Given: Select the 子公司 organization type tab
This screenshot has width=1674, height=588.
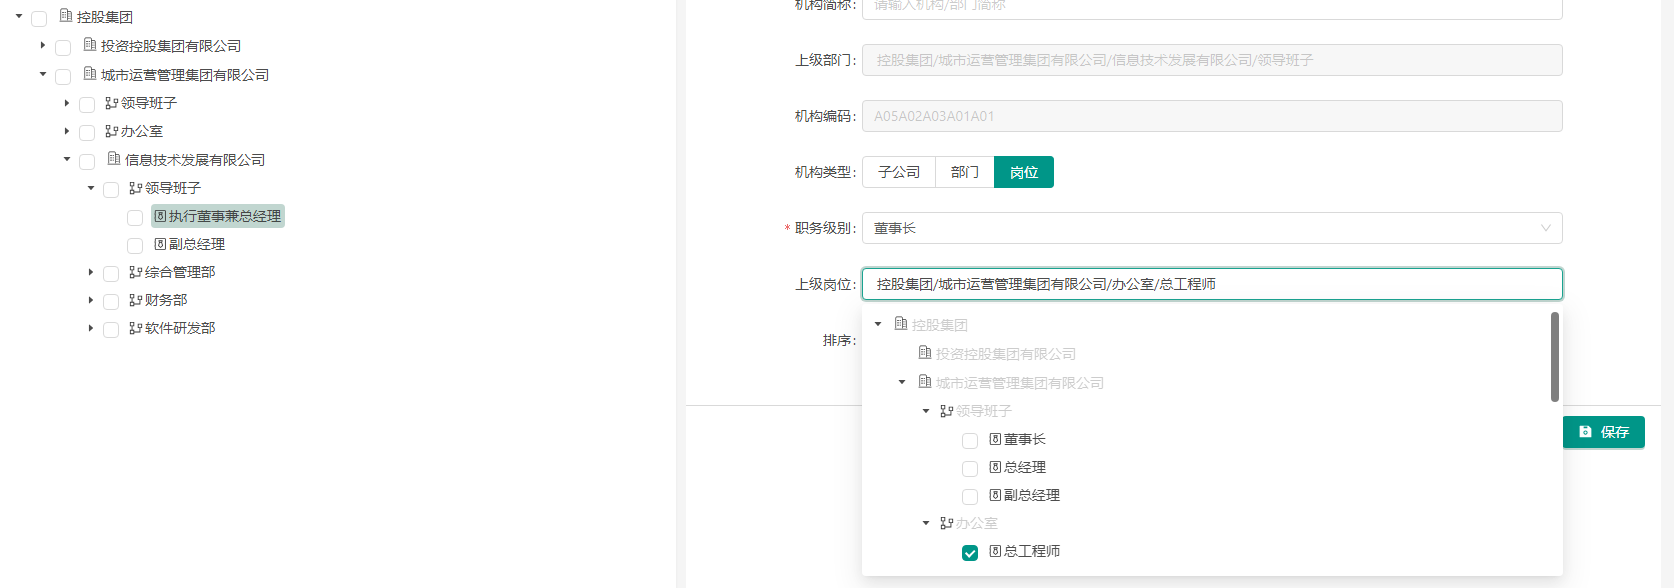Looking at the screenshot, I should [898, 172].
